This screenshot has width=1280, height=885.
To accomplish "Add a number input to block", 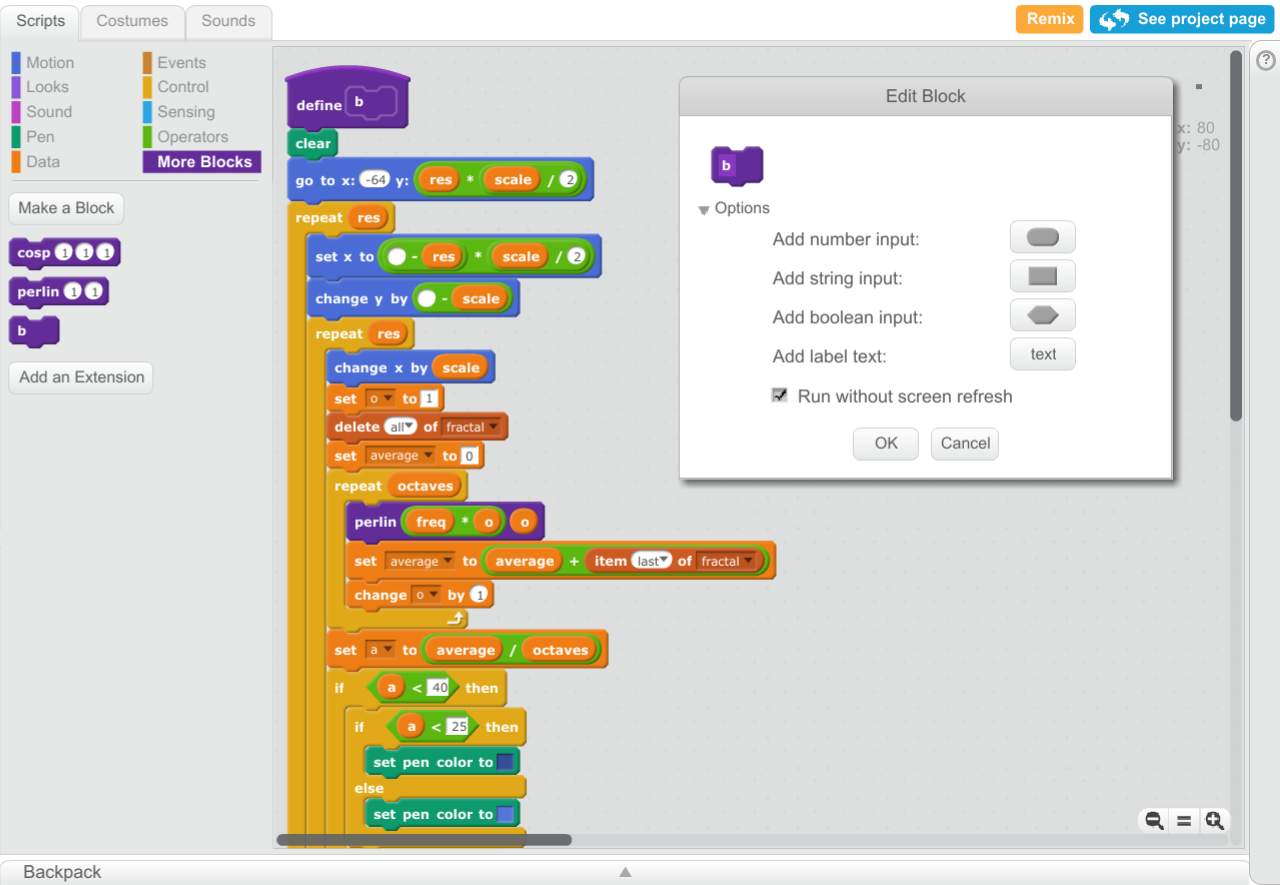I will click(1043, 238).
